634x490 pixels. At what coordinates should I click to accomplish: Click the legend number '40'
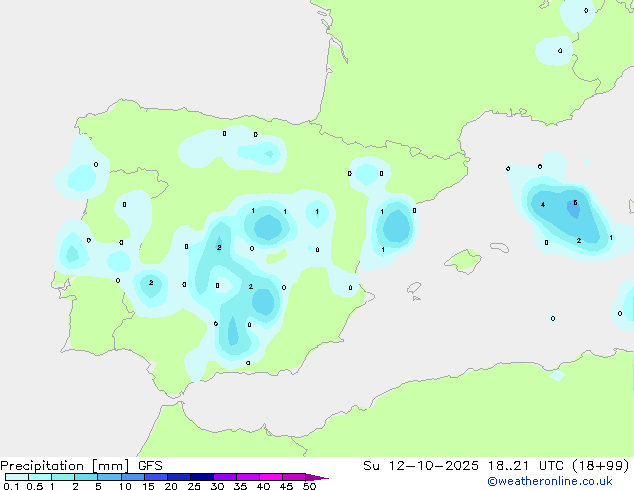[263, 486]
